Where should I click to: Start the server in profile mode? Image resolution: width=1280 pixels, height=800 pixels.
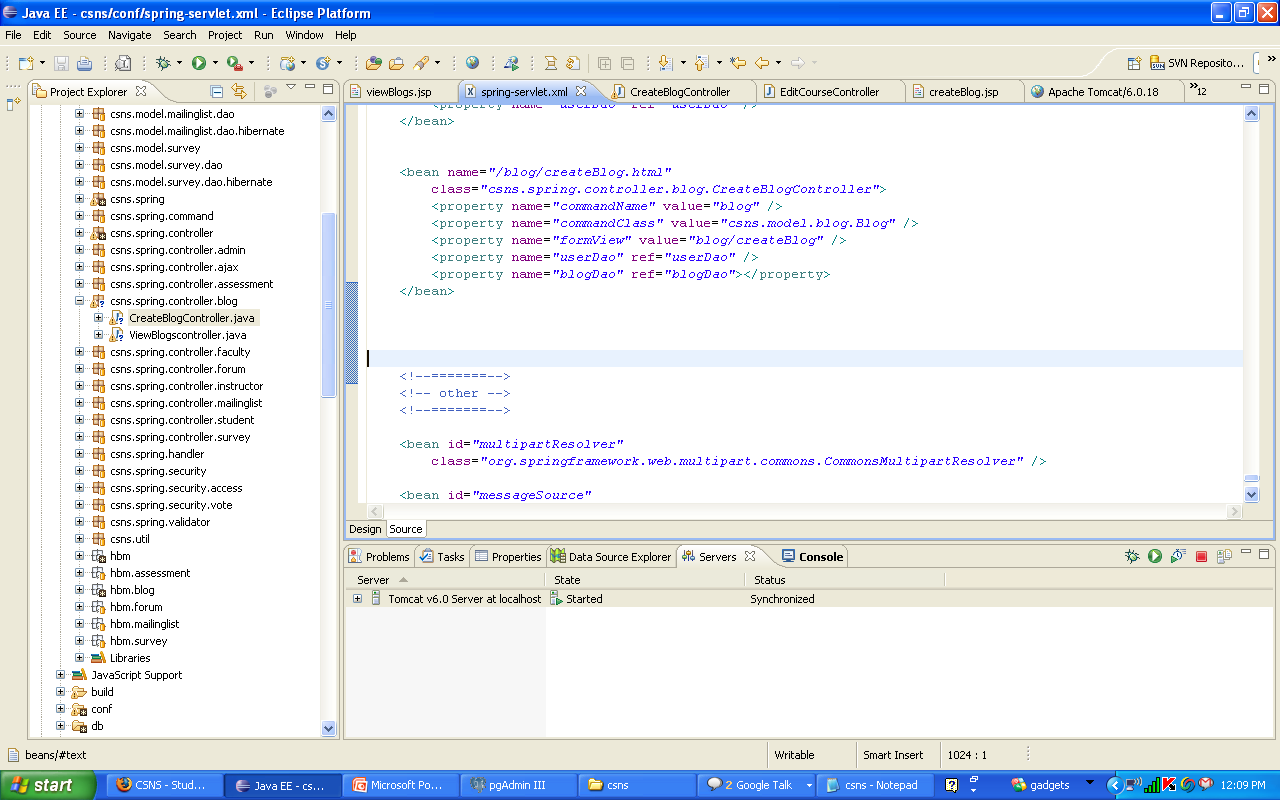(1178, 557)
